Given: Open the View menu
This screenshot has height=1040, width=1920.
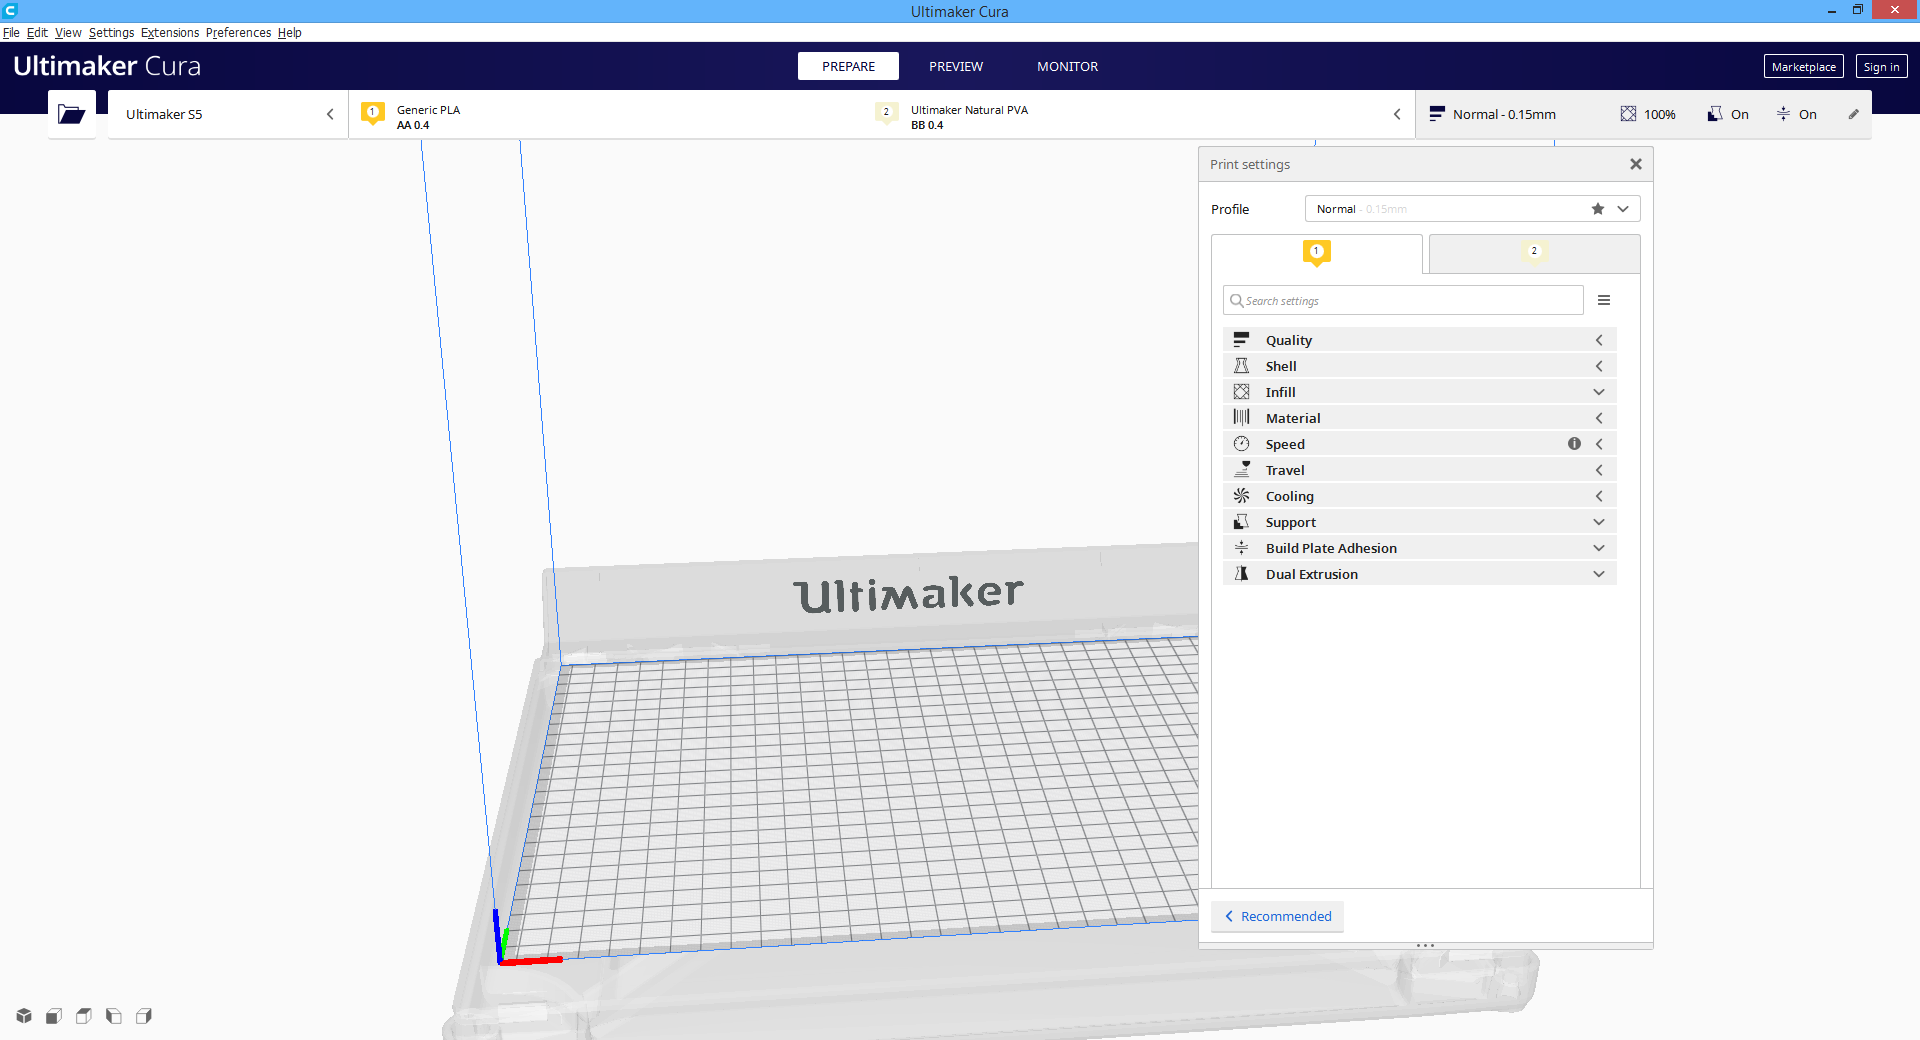Looking at the screenshot, I should 68,33.
